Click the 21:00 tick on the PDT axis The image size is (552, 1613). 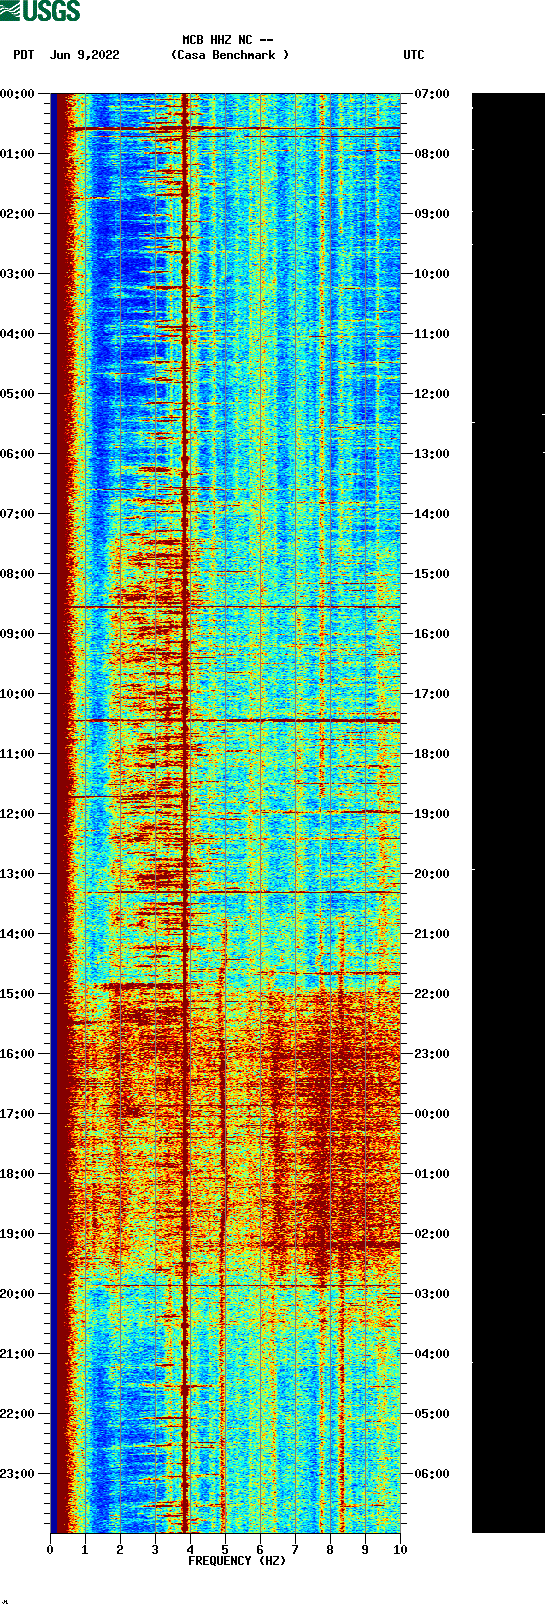point(18,1353)
